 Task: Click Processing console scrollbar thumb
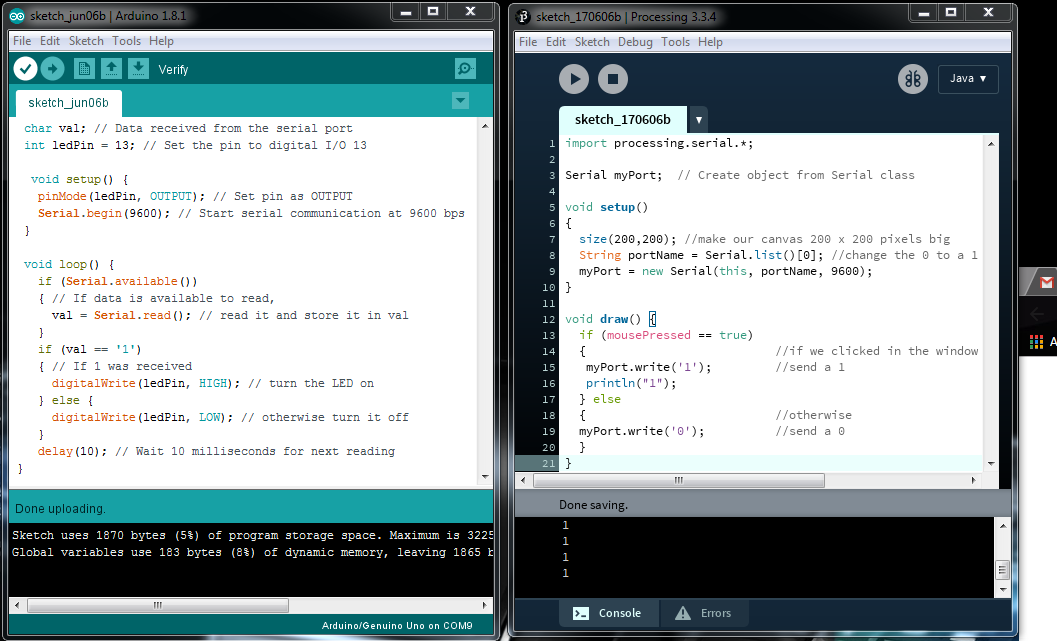(1002, 570)
